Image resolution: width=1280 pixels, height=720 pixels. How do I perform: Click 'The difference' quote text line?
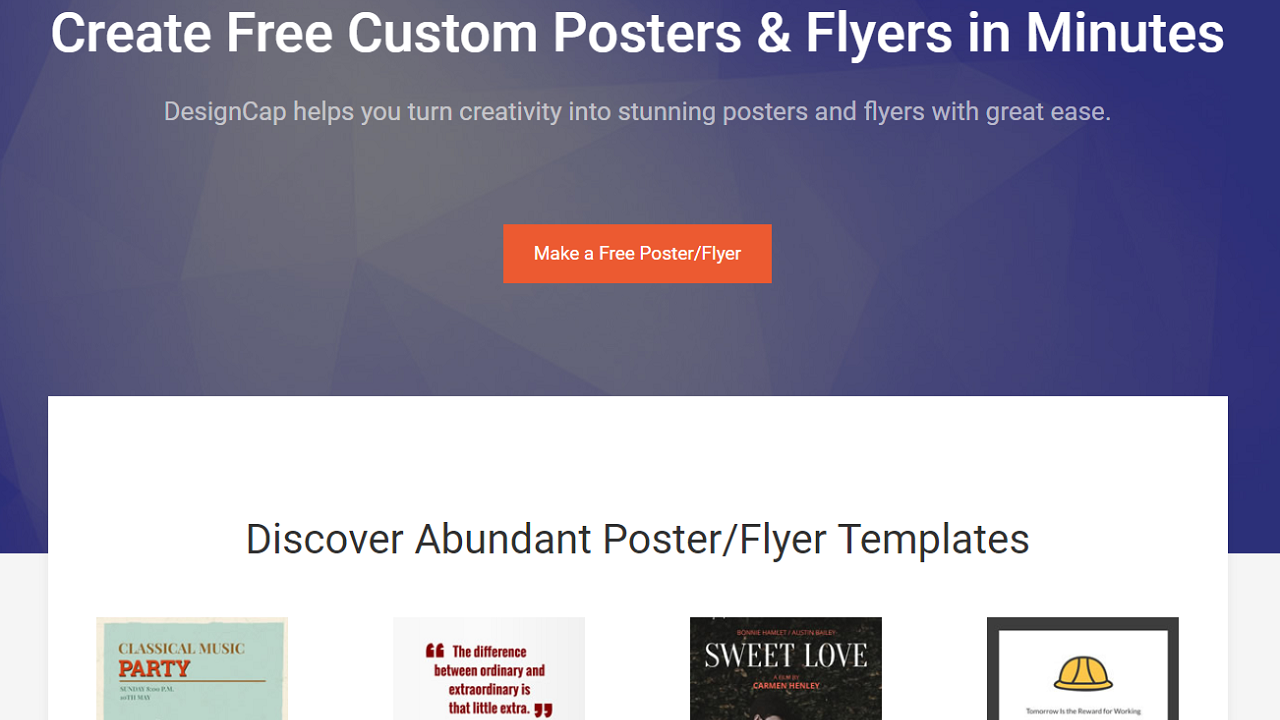click(489, 651)
